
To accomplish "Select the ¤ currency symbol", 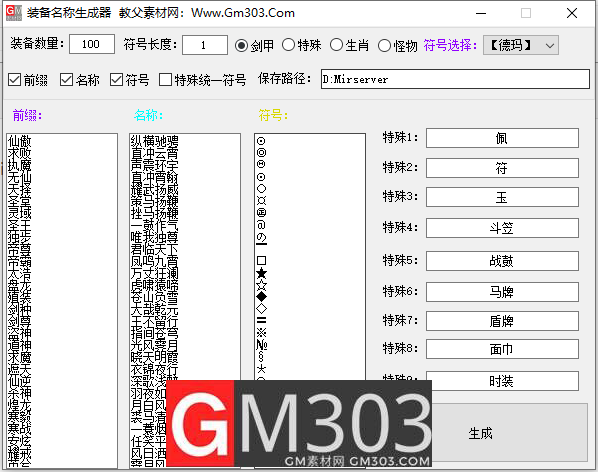I will click(261, 201).
